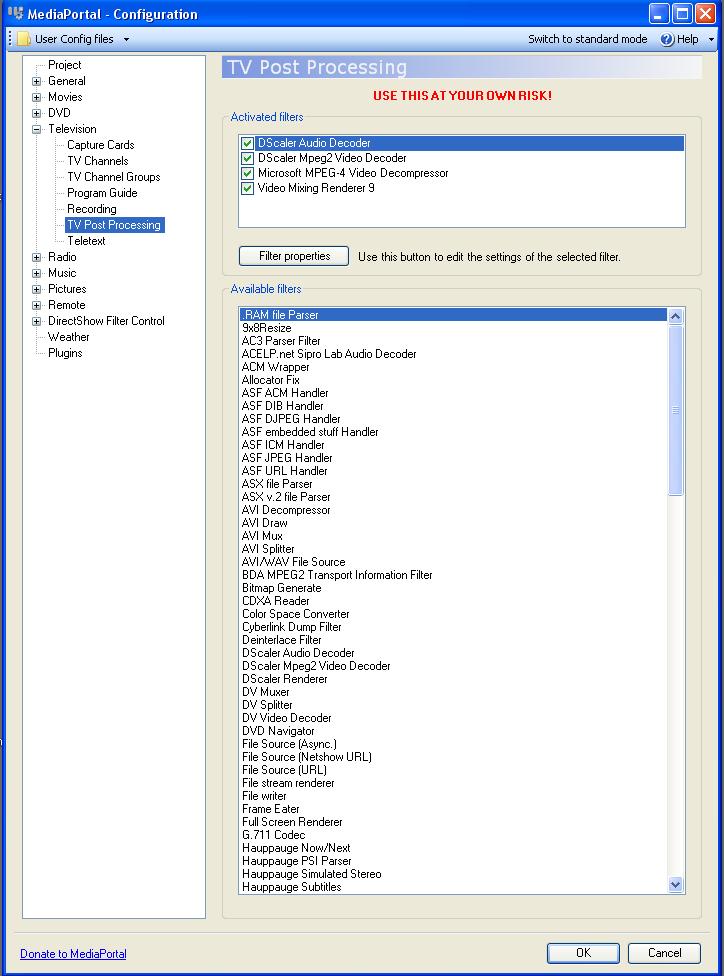Select Project in the tree
The width and height of the screenshot is (724, 976).
tap(65, 65)
